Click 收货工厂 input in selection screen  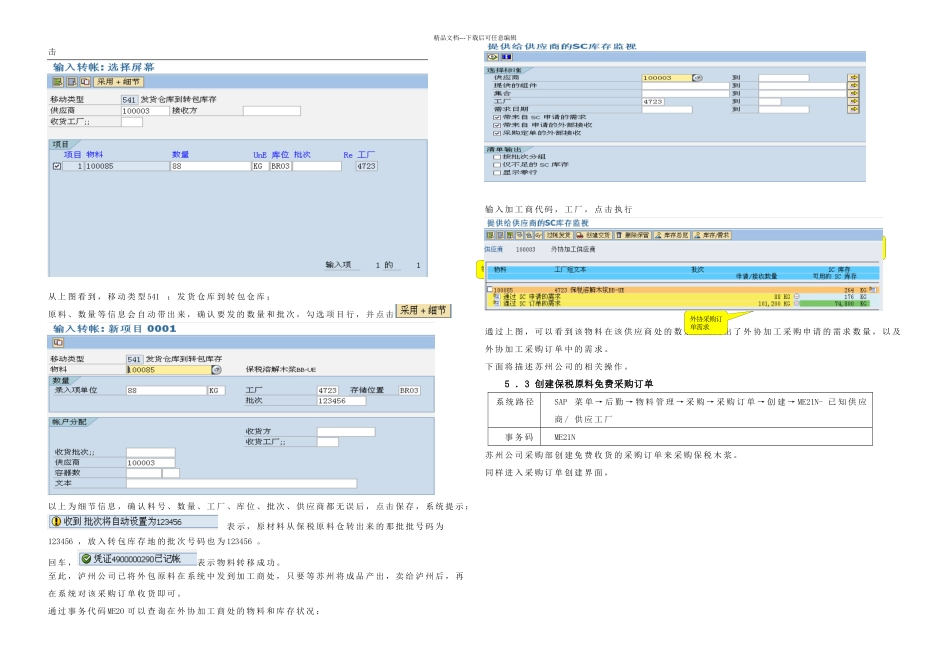point(131,122)
